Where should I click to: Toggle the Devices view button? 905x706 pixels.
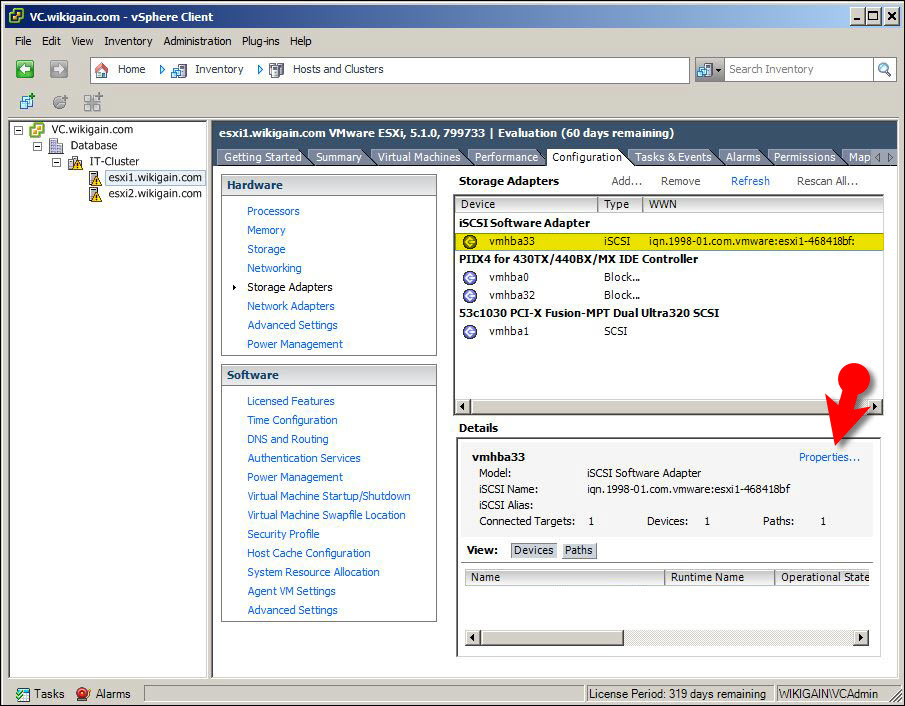pos(533,550)
